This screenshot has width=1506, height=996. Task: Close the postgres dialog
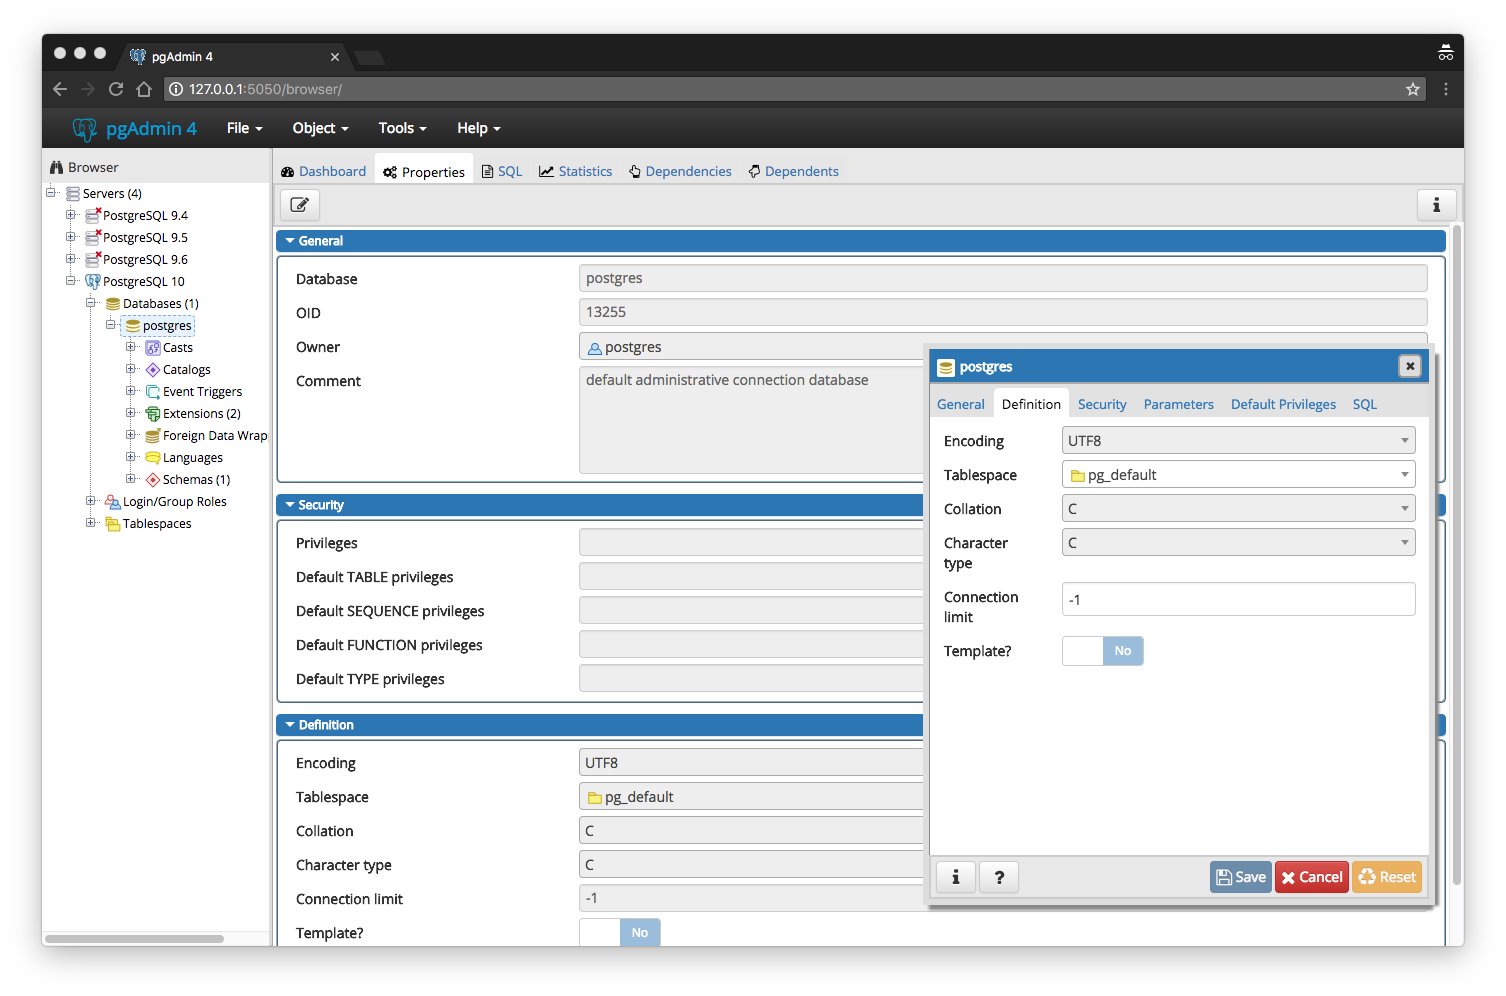click(1409, 366)
